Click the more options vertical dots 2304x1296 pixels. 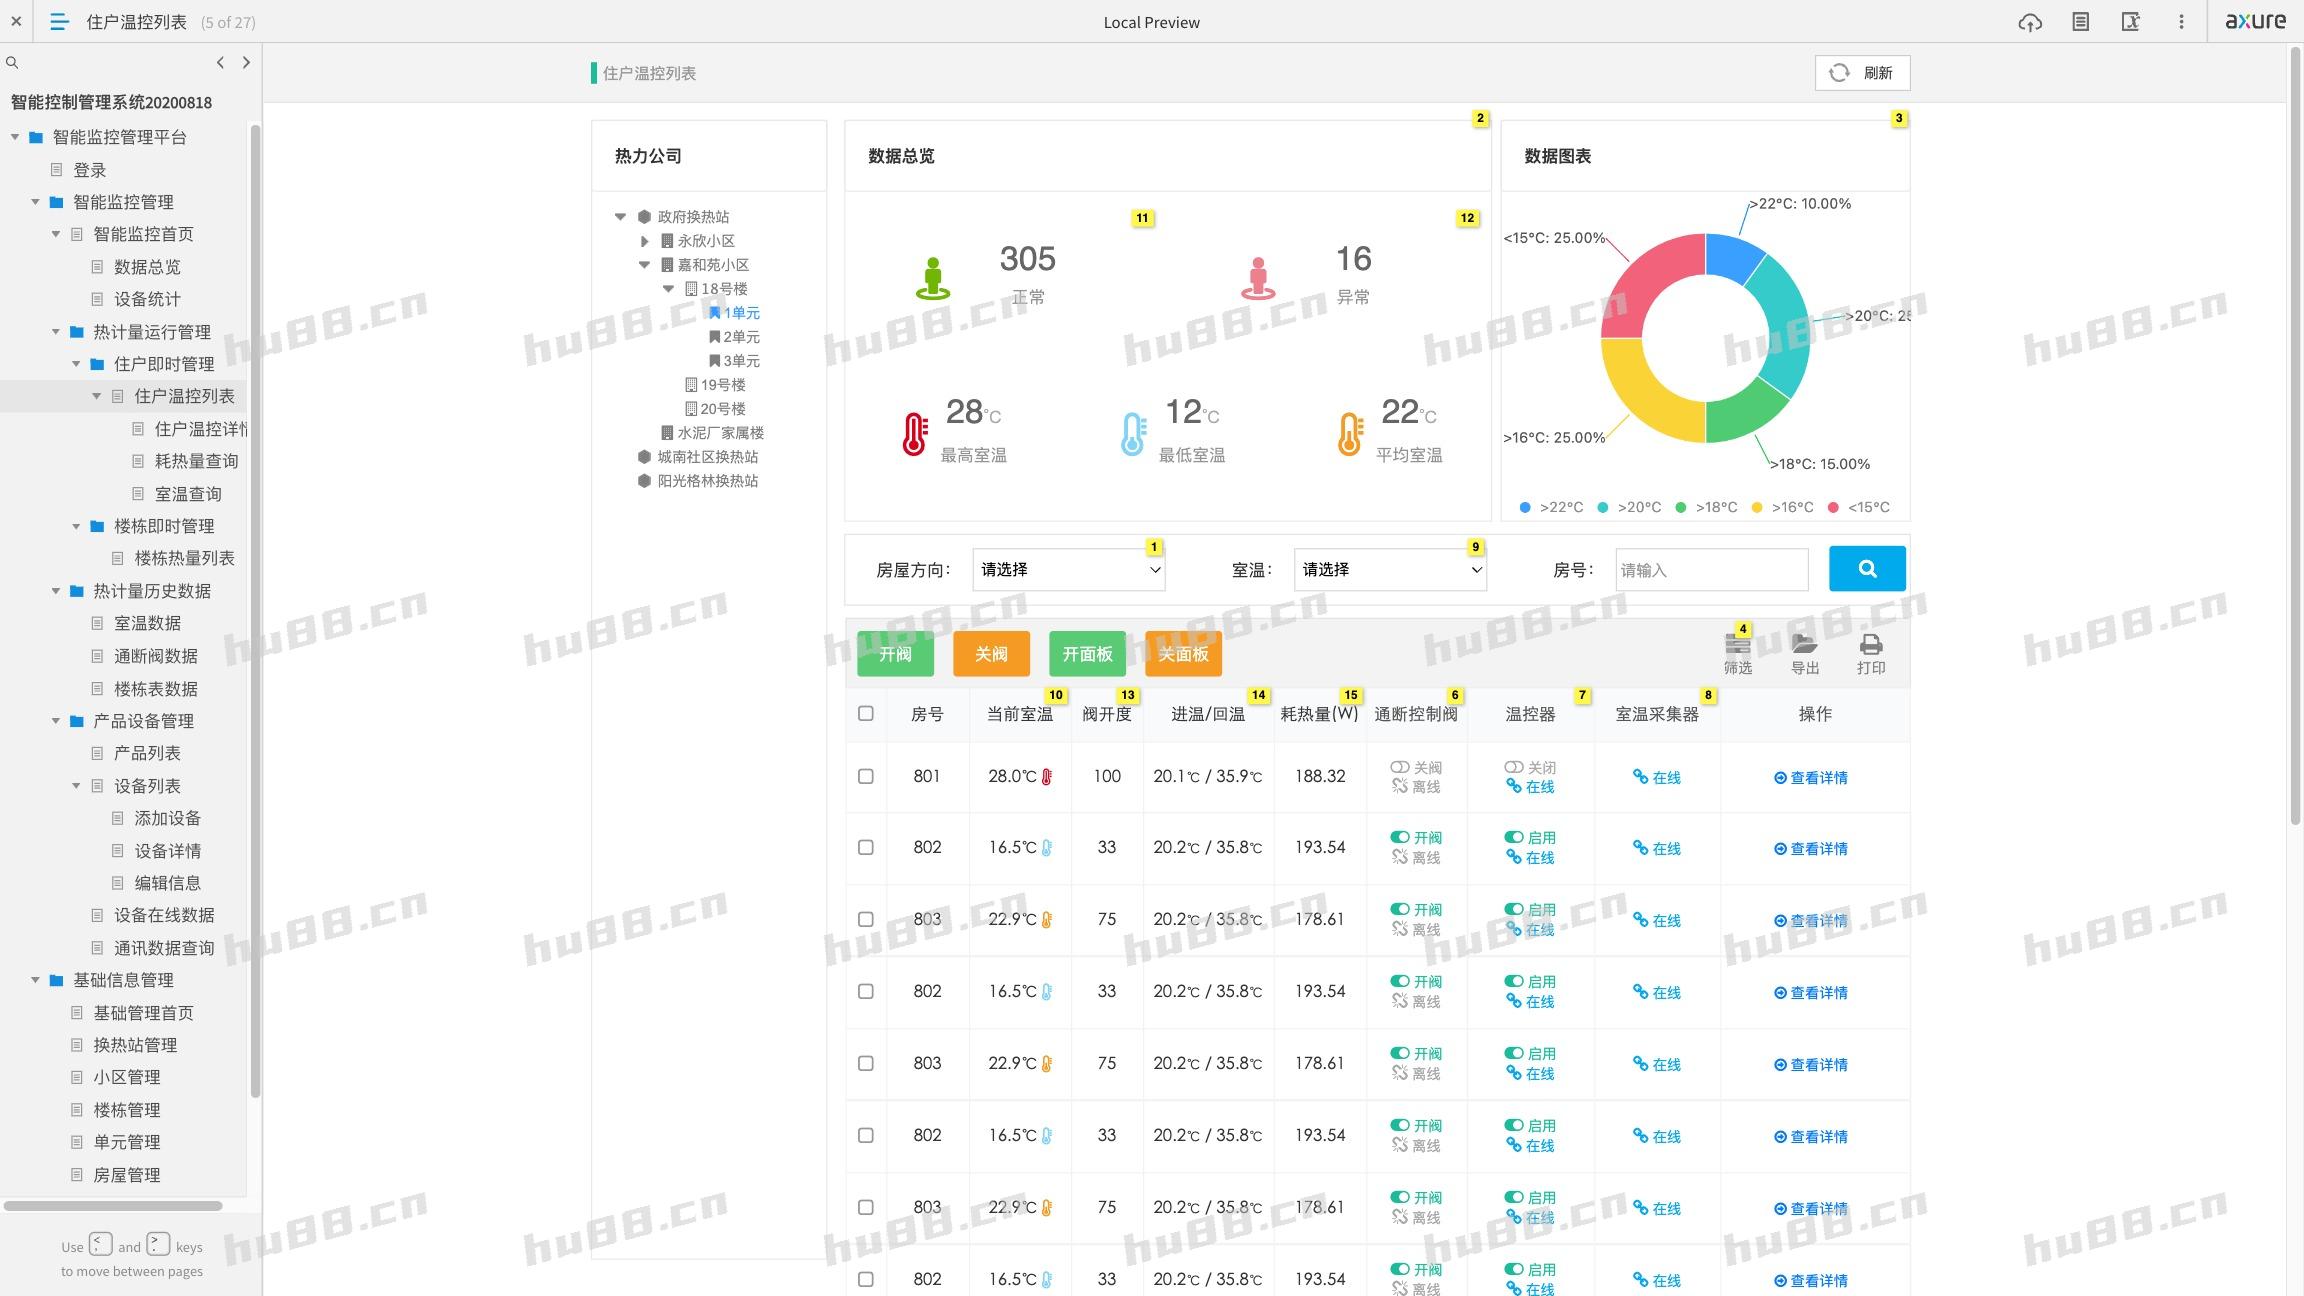pyautogui.click(x=2181, y=22)
